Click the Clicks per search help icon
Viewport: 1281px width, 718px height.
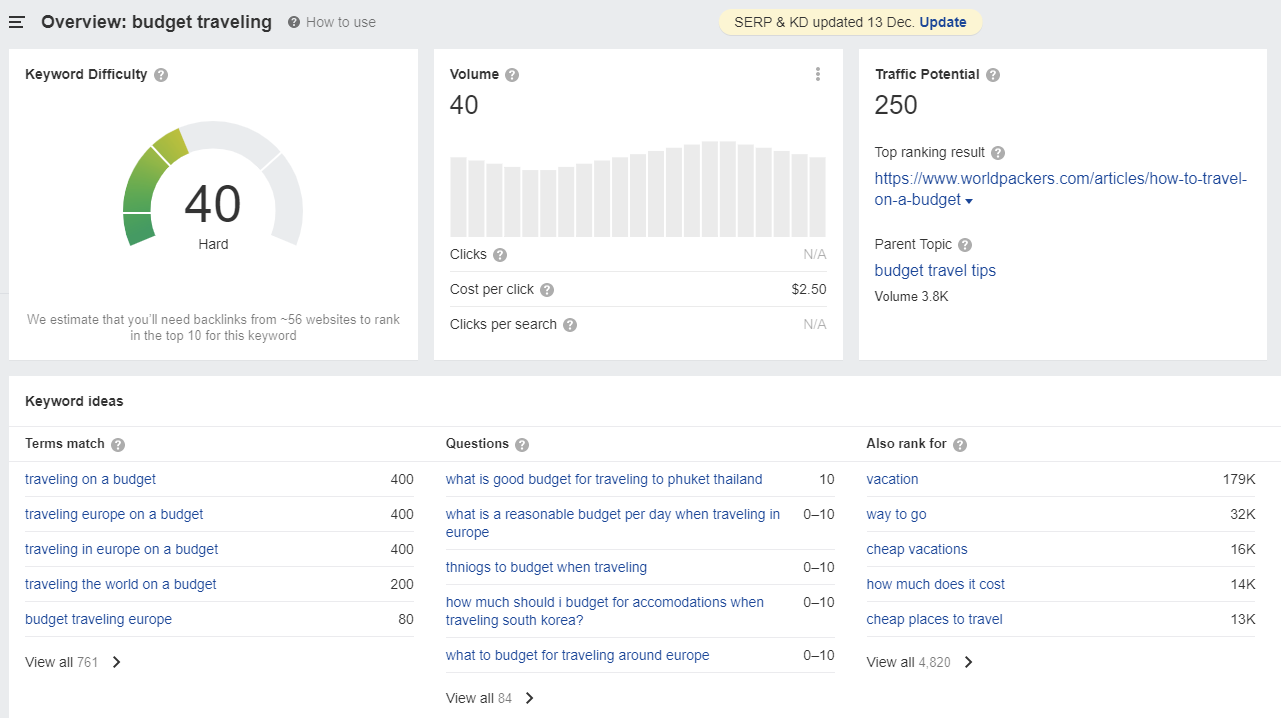[x=569, y=325]
